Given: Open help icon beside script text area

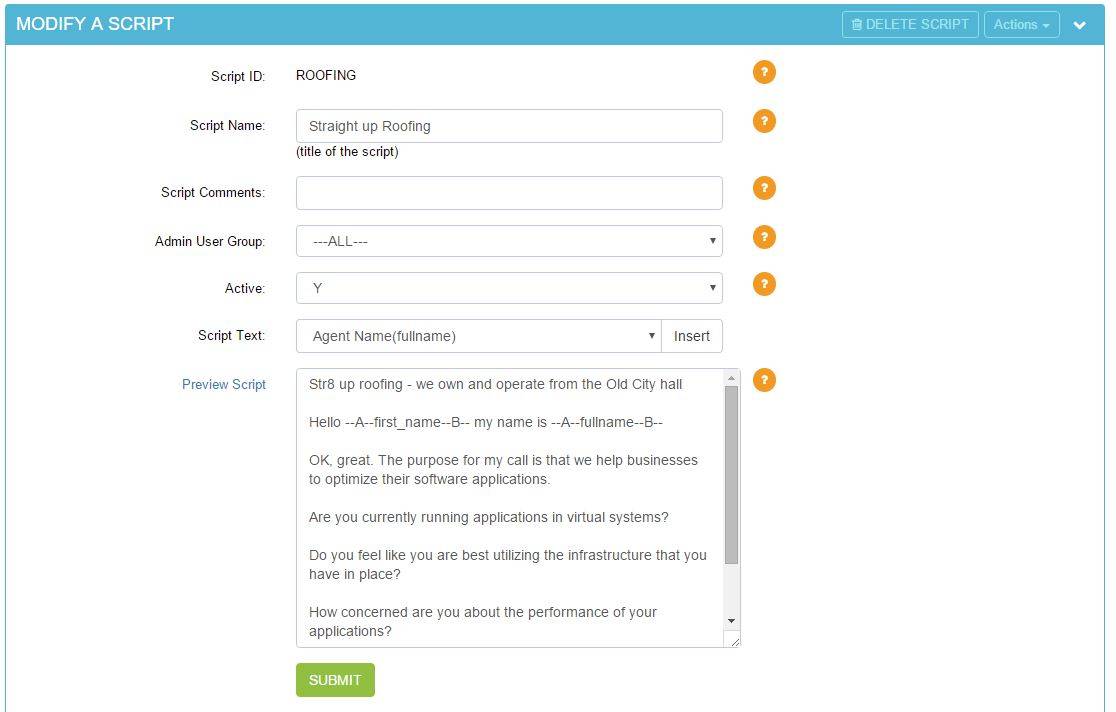Looking at the screenshot, I should pos(764,380).
